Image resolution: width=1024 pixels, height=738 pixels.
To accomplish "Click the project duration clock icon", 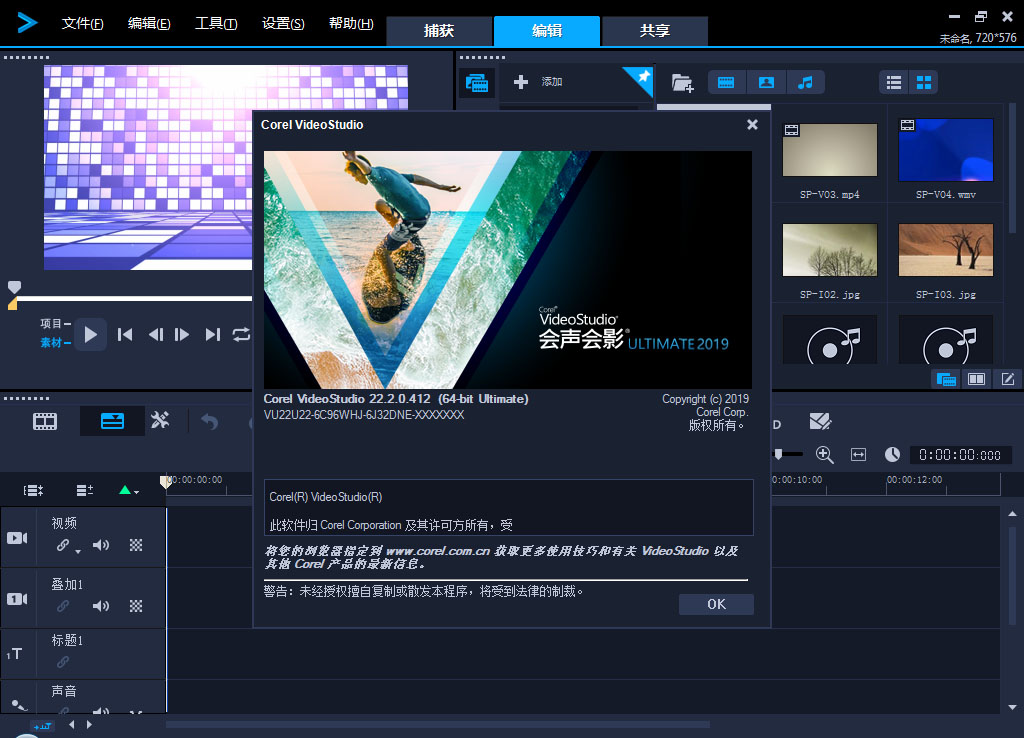I will point(892,455).
